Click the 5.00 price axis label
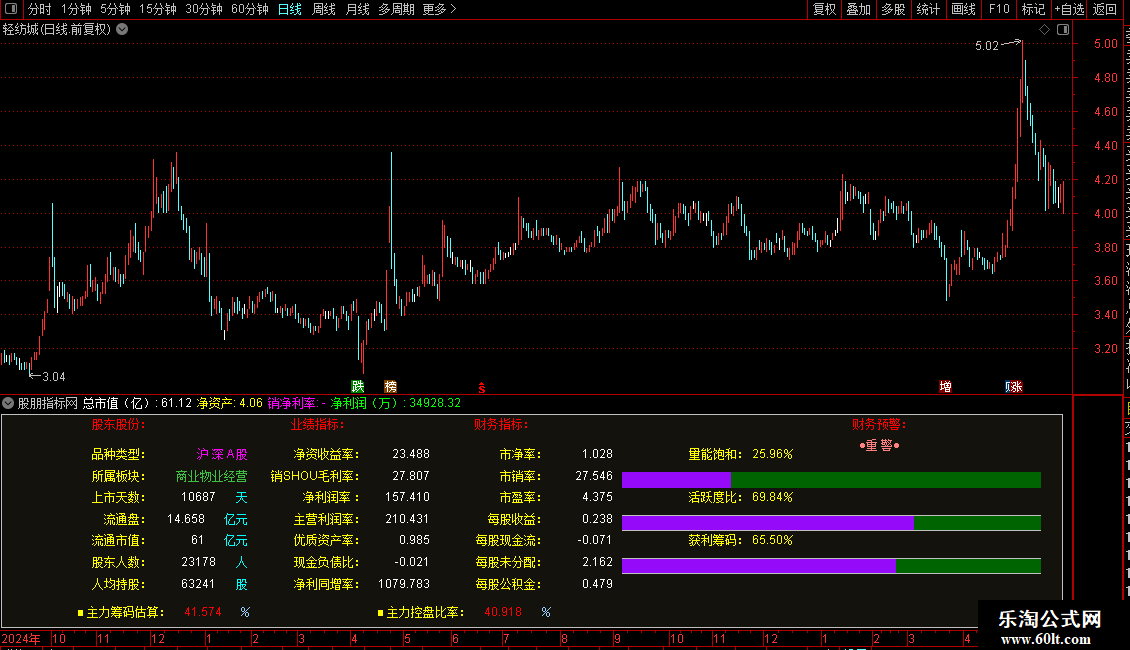Image resolution: width=1130 pixels, height=650 pixels. point(1105,44)
